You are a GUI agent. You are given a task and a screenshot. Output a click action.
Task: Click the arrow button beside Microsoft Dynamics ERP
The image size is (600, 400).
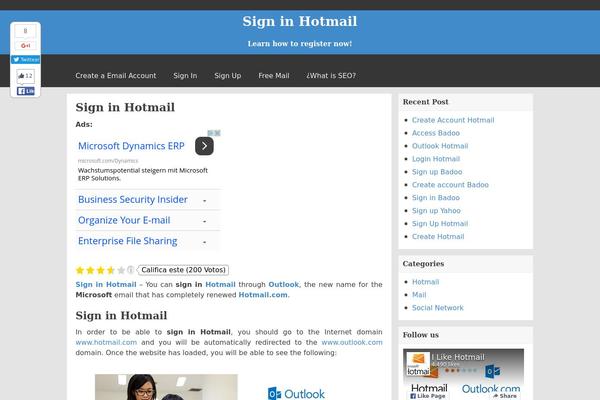204,146
